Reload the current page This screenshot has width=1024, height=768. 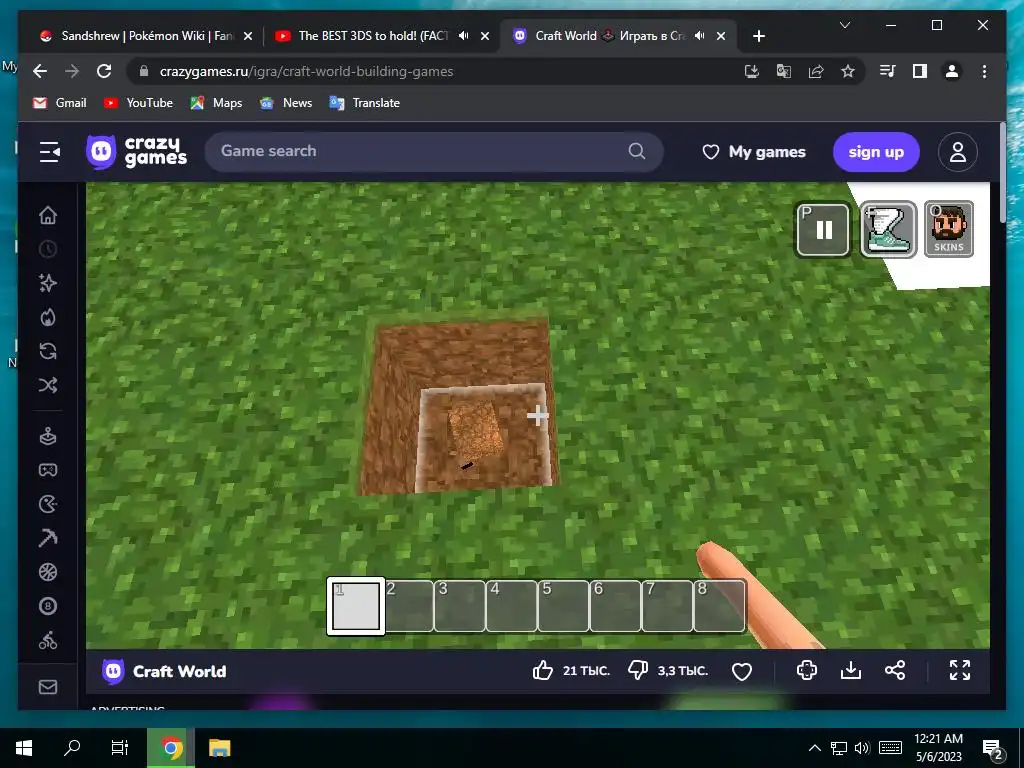tap(104, 71)
